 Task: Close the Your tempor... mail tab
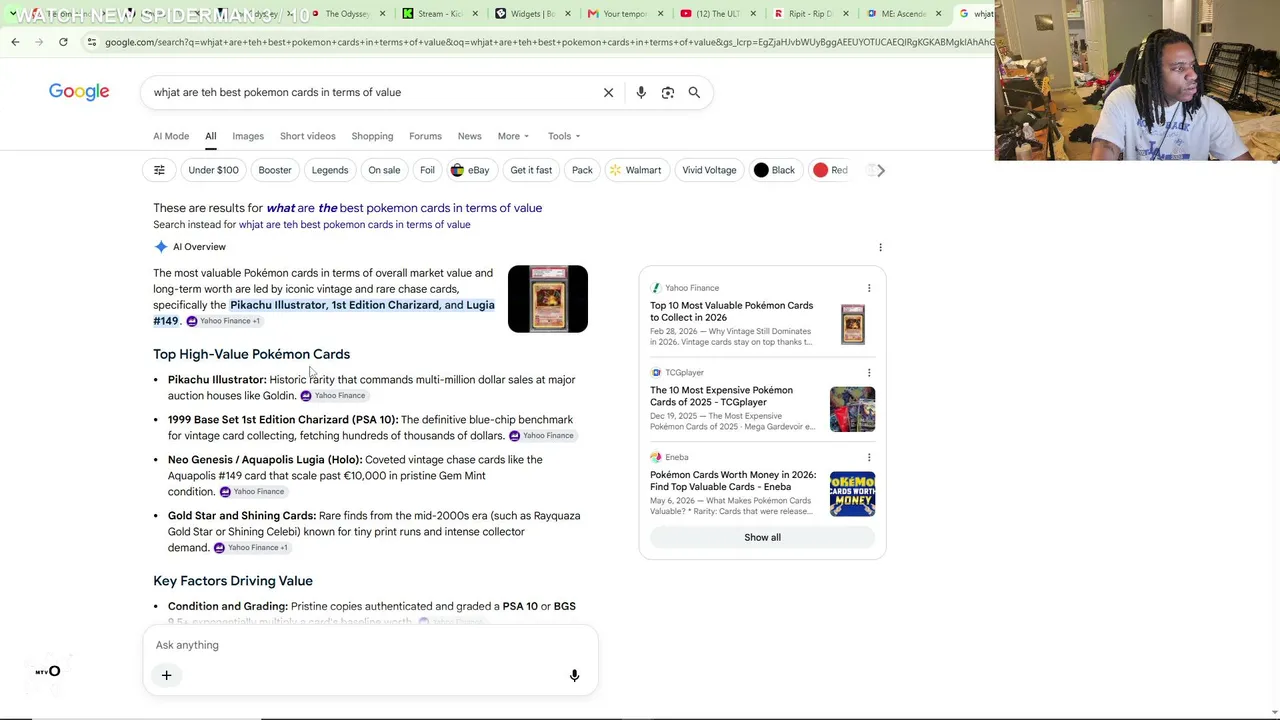[x=660, y=14]
